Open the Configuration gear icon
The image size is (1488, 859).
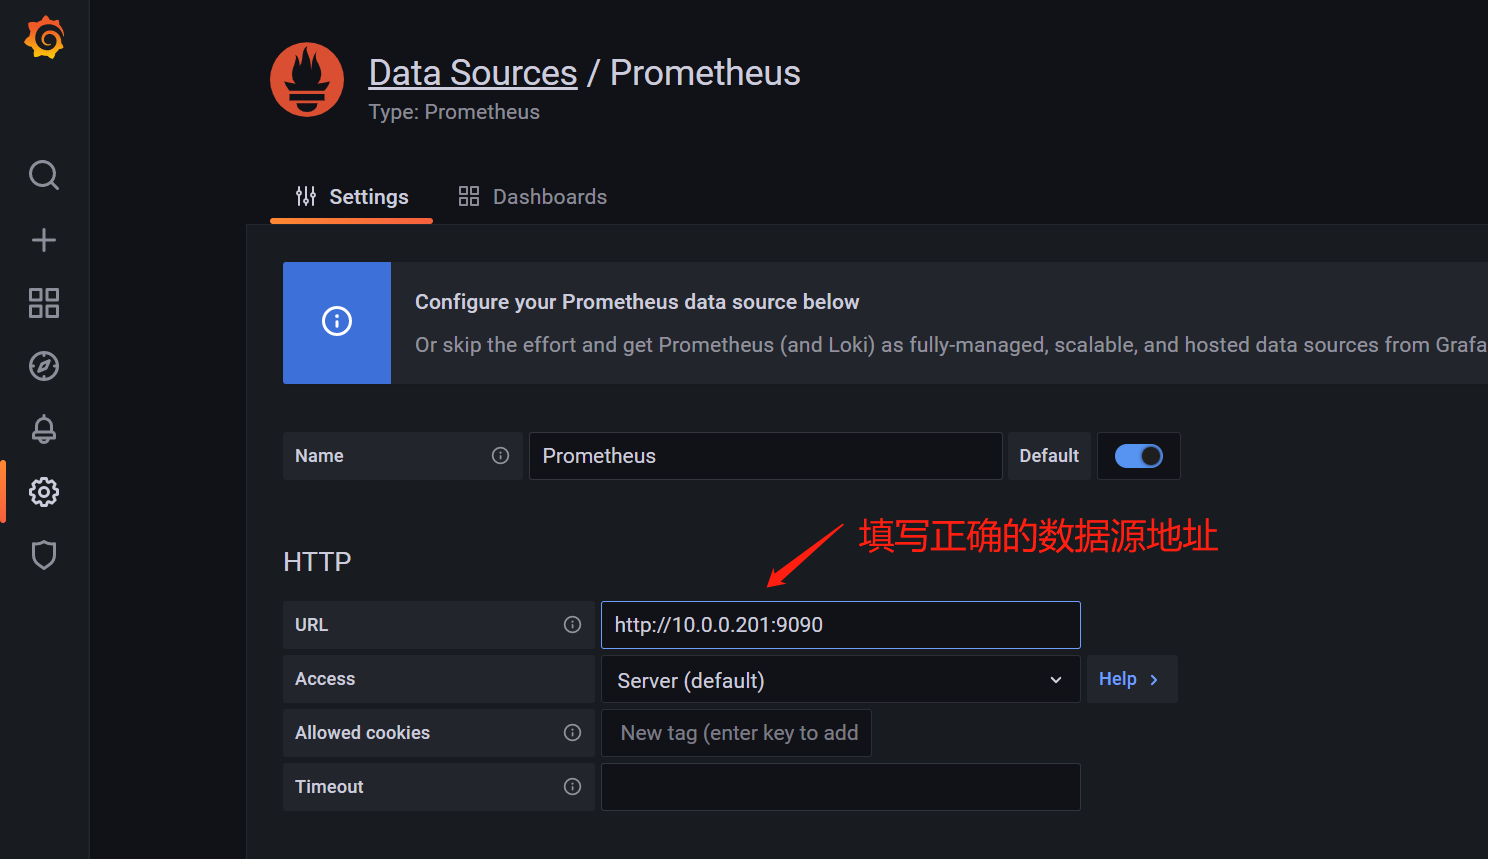pos(44,492)
